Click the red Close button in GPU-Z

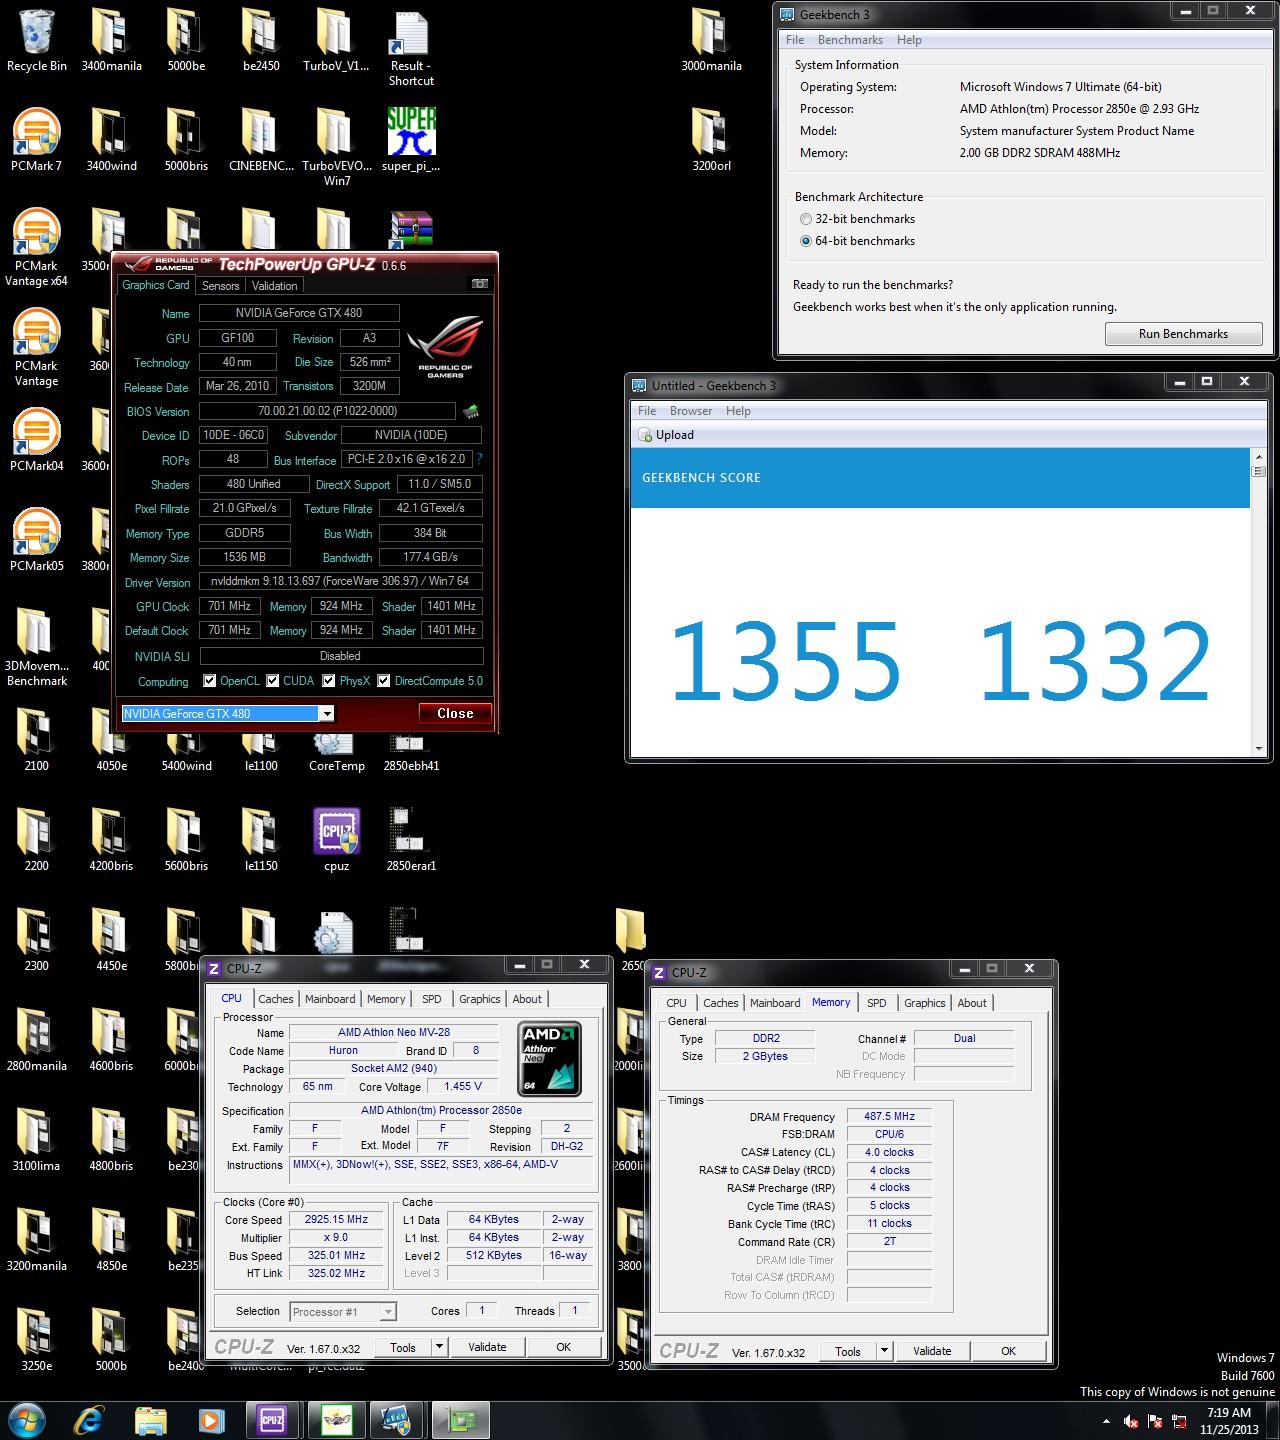pos(455,713)
